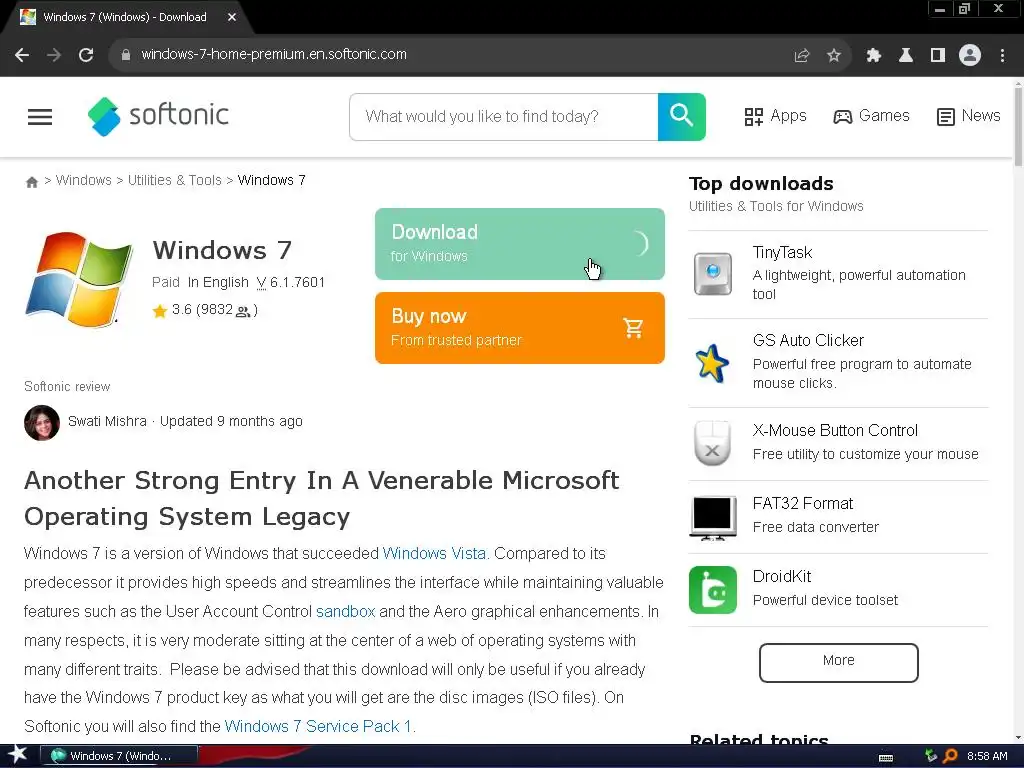Click the TinyTask app icon
Viewport: 1024px width, 768px height.
(712, 274)
